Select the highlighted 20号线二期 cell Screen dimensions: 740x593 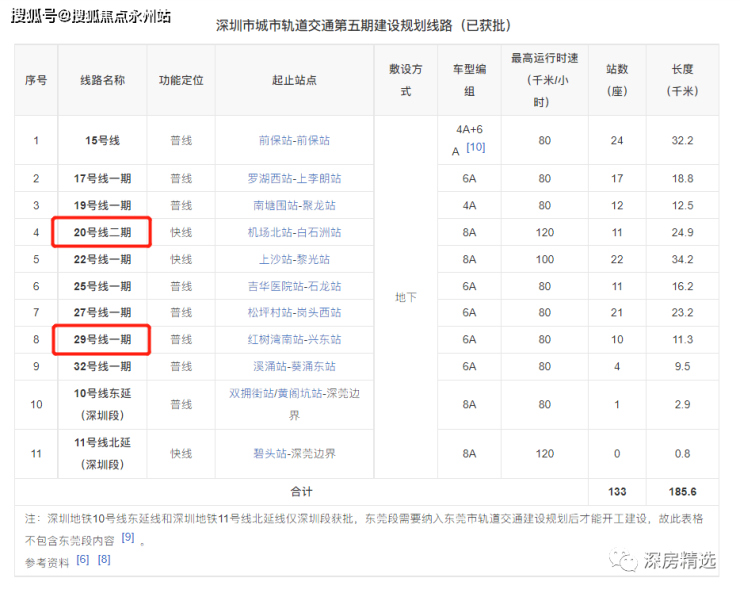(104, 233)
